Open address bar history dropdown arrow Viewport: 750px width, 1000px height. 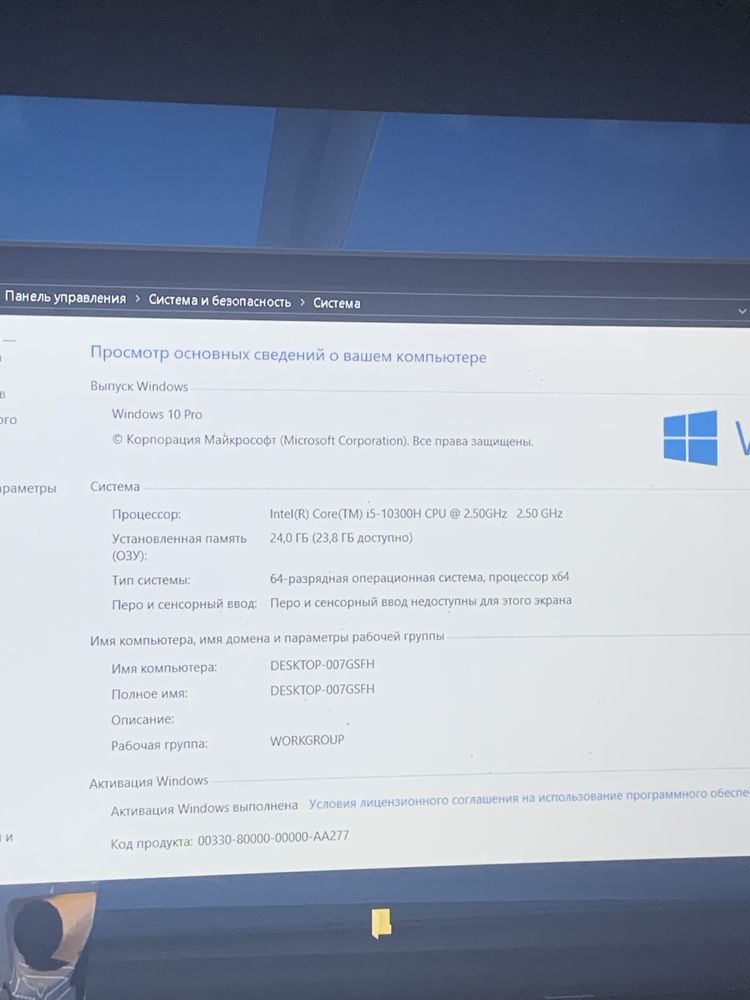pyautogui.click(x=742, y=311)
